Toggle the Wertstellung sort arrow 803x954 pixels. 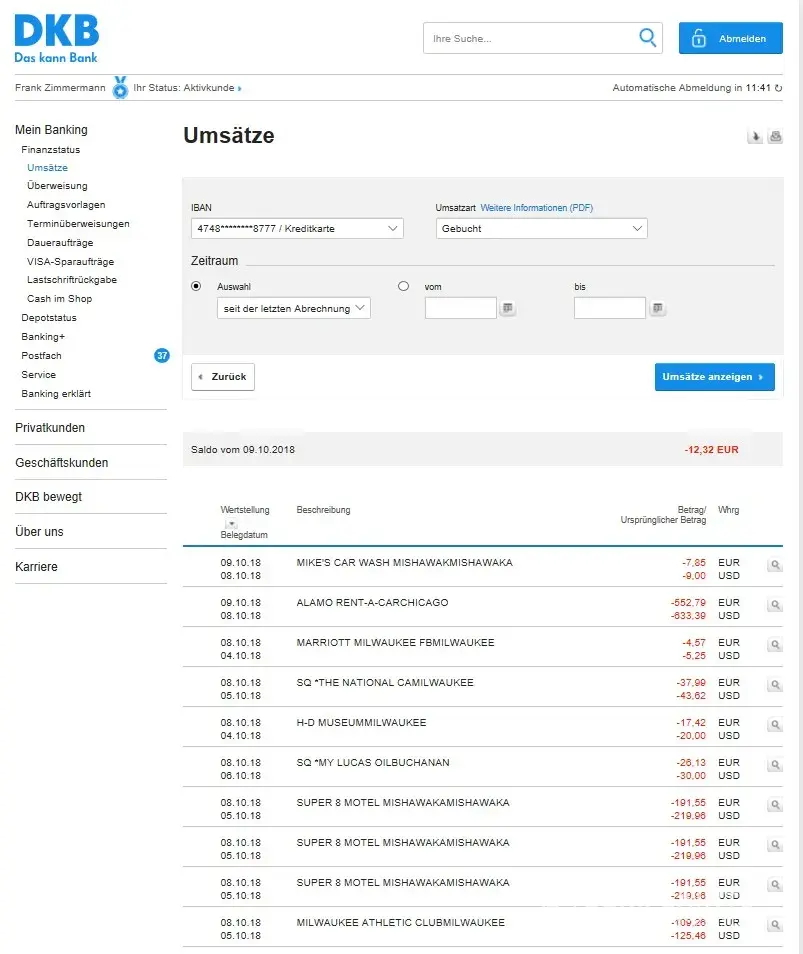(231, 523)
